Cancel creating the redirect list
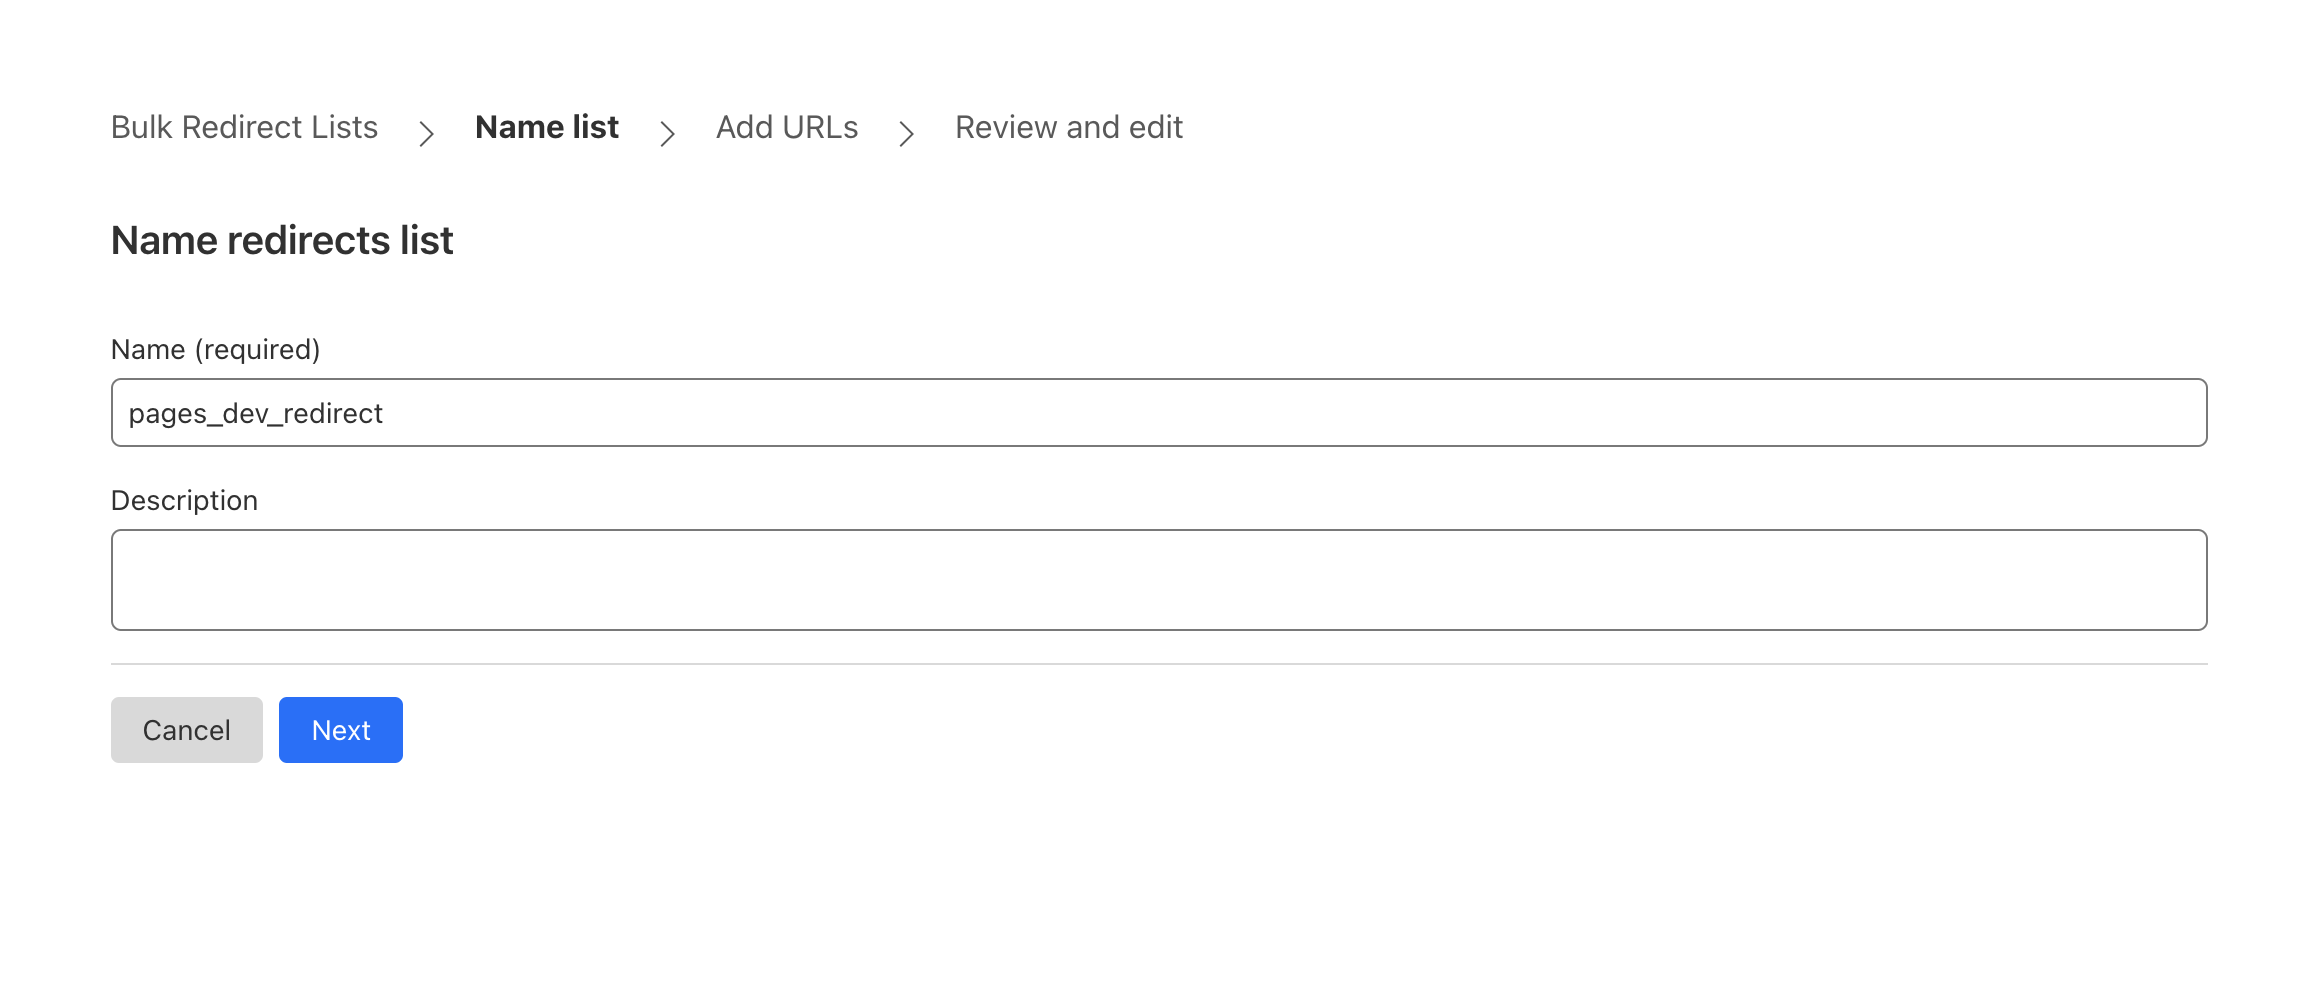Screen dimensions: 2322x982 (187, 730)
